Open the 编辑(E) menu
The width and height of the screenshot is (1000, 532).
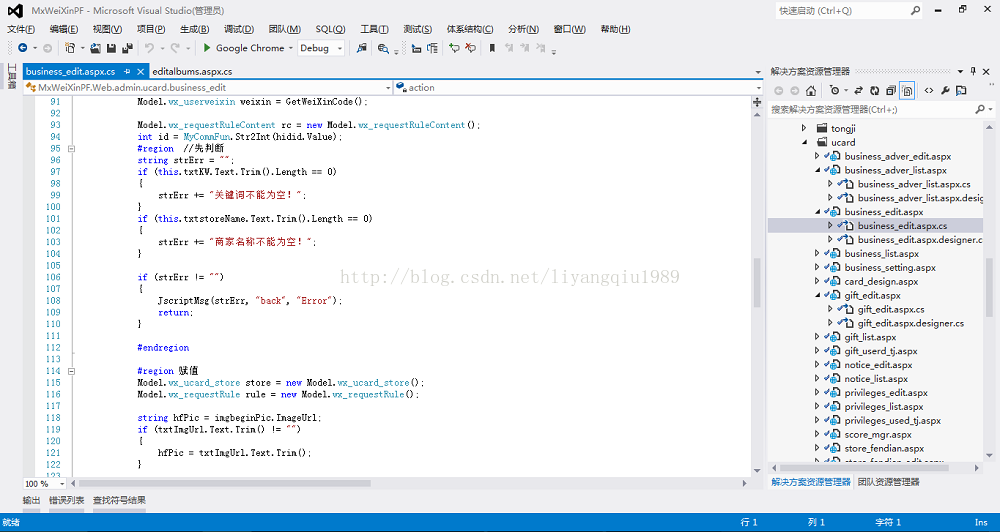pyautogui.click(x=64, y=29)
